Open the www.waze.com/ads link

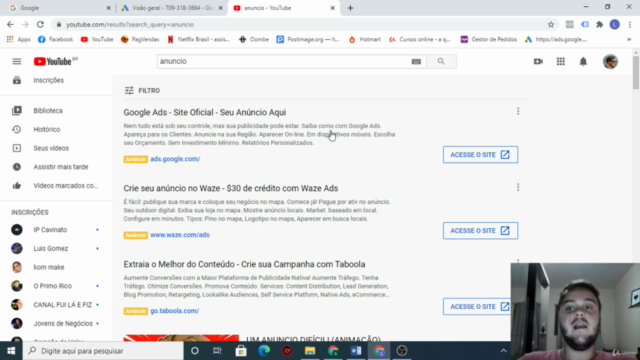180,235
